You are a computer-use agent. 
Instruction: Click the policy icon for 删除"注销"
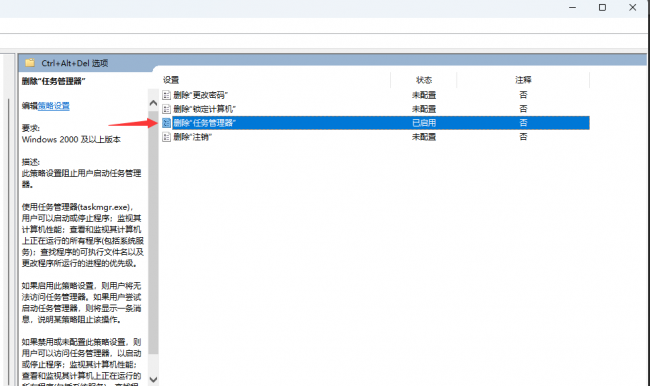point(166,137)
